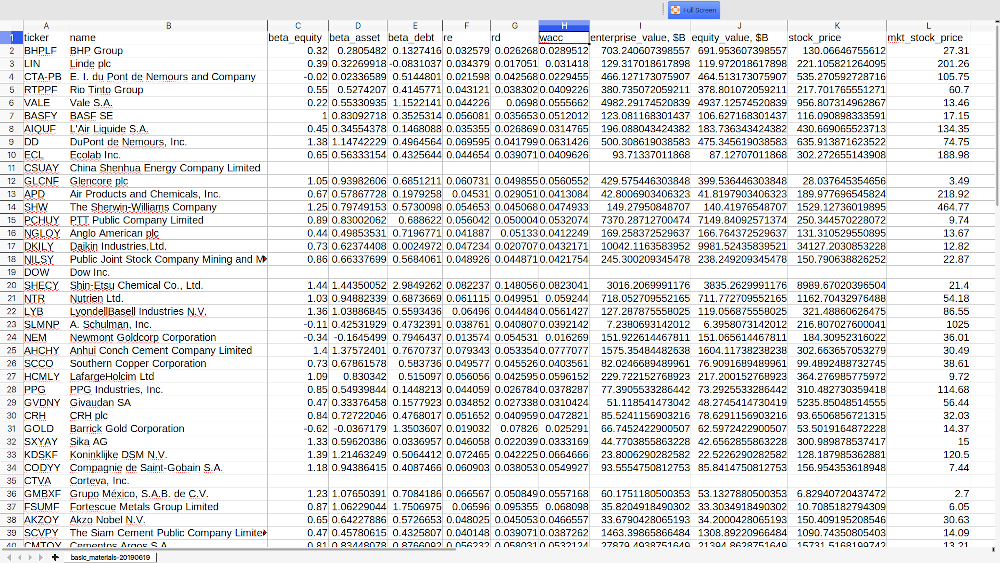
Task: Select mkt_stock_price value 120.5
Action: [928, 455]
